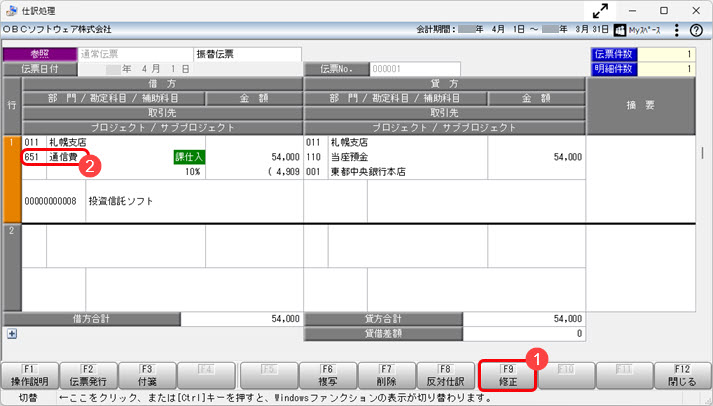Click the blue plus expand icon
The image size is (713, 406).
[12, 334]
